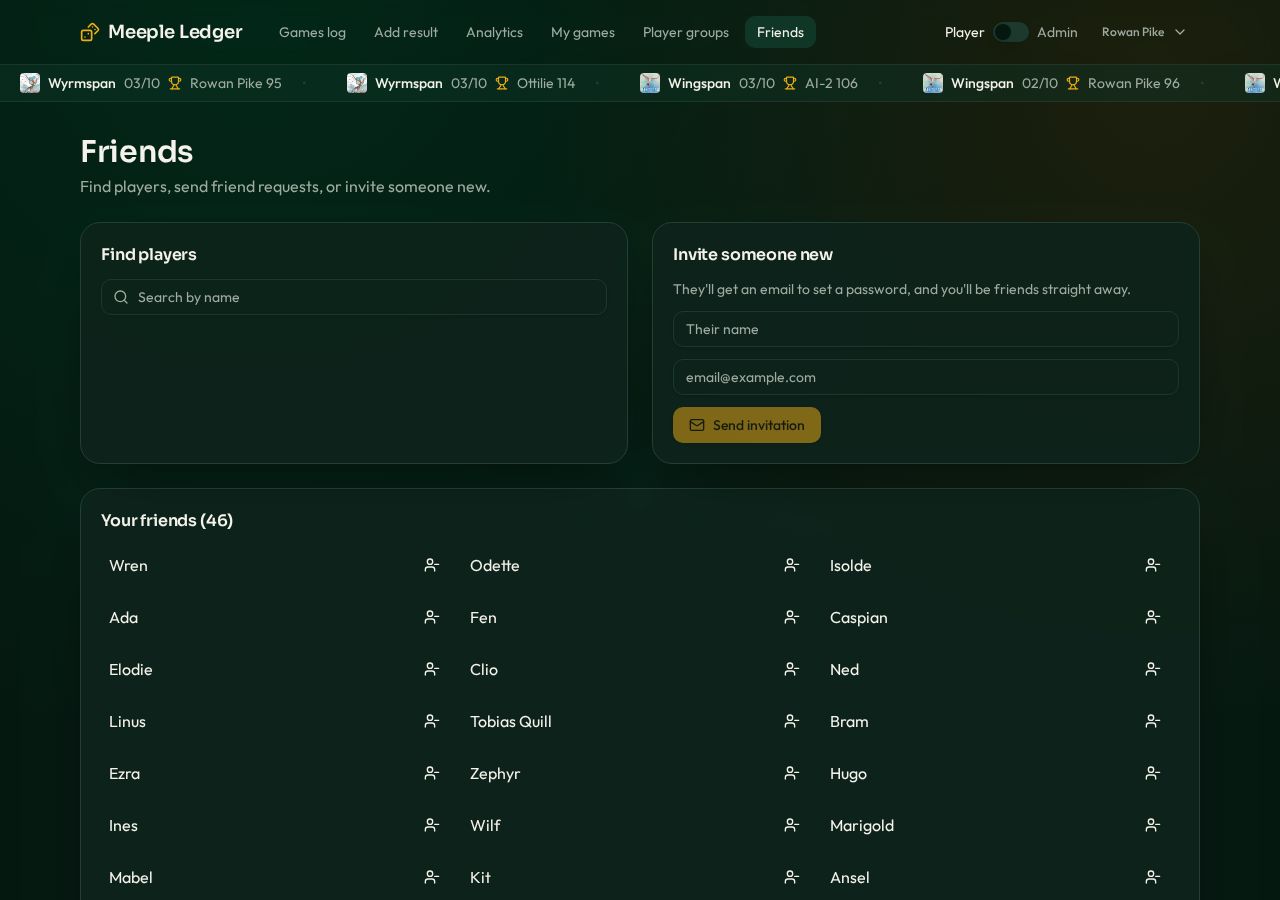
Task: Remove Marigold from friends
Action: coord(1153,825)
